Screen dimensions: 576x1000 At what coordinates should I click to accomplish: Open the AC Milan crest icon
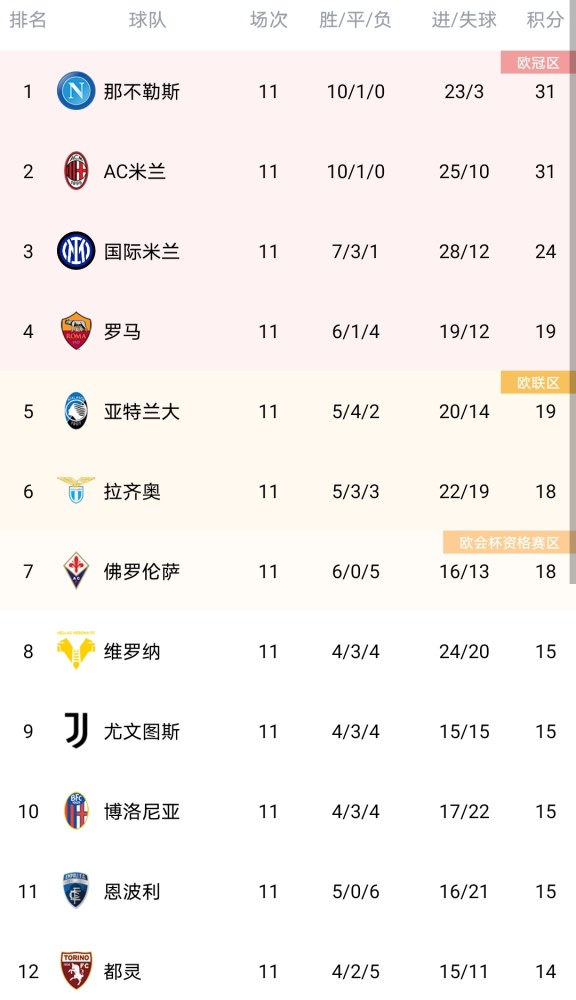[76, 171]
